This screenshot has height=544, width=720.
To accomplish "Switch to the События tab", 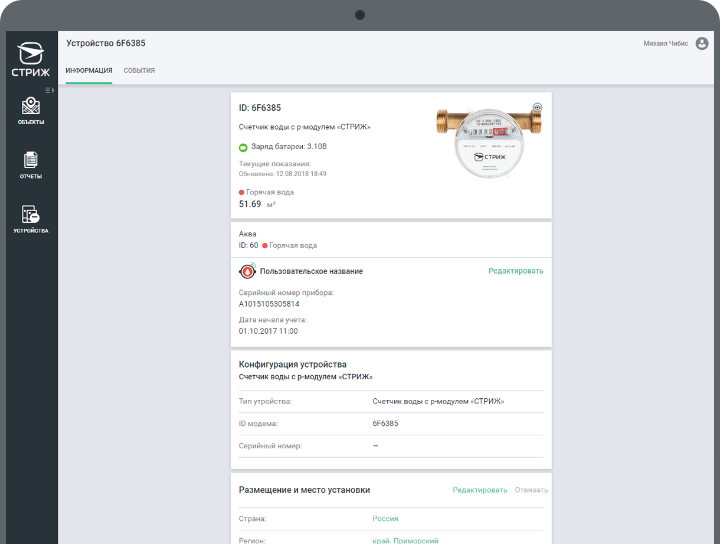I will click(x=139, y=71).
